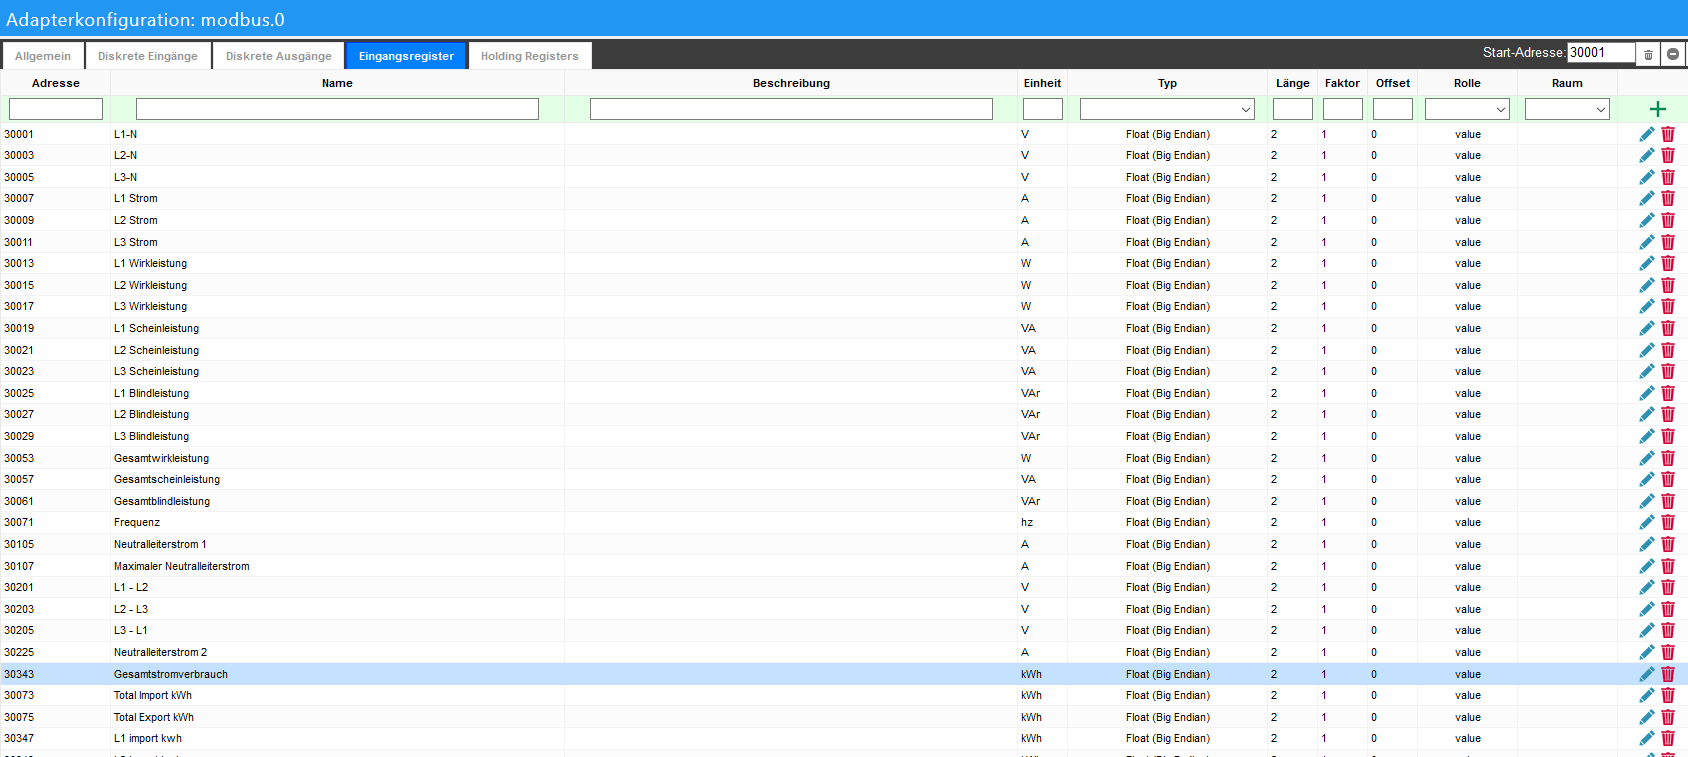Delete the L2 Strom row
This screenshot has height=757, width=1688.
click(x=1668, y=220)
